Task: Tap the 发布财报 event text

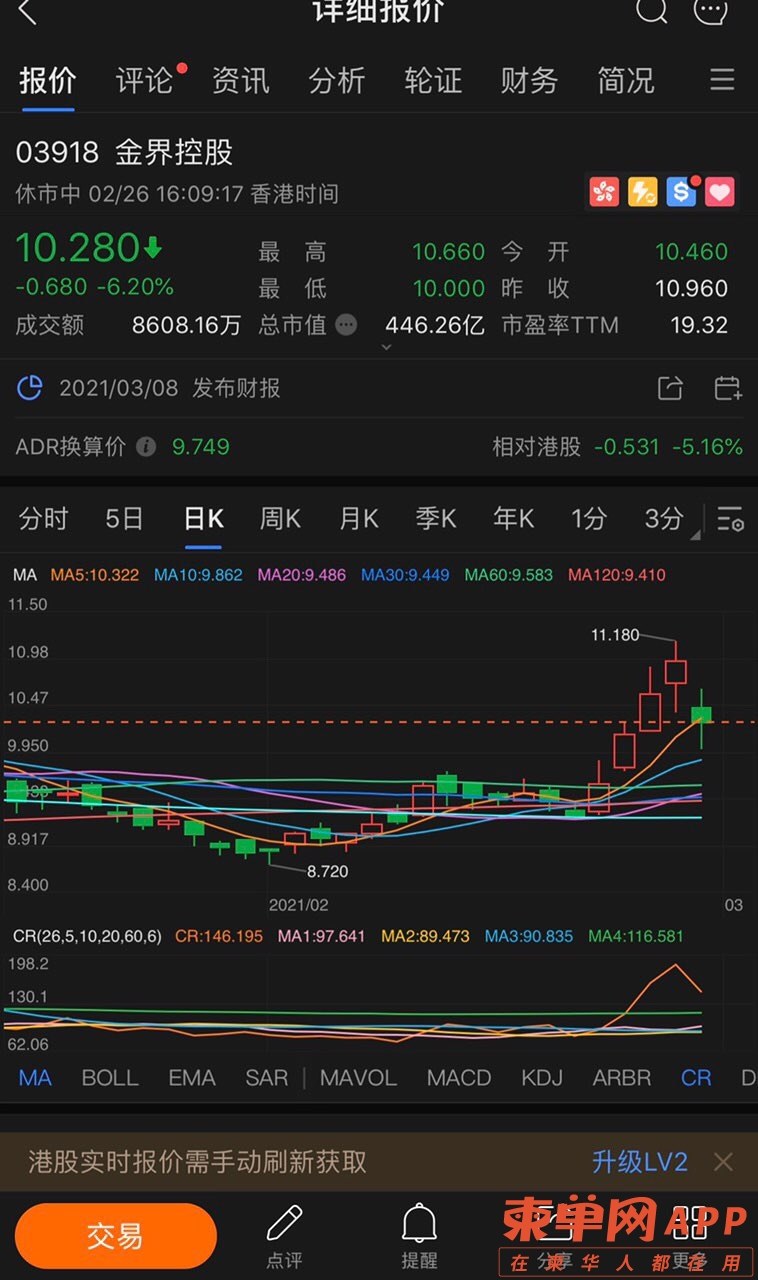Action: 236,388
